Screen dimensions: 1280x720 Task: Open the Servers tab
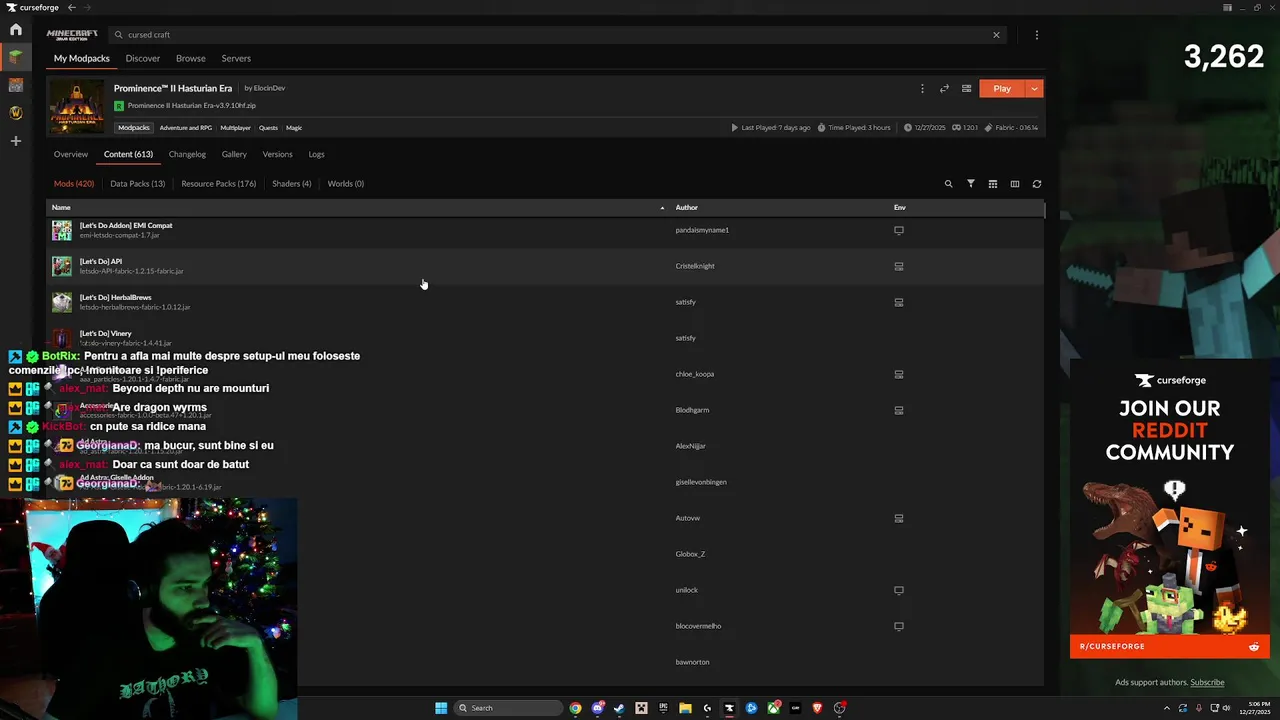[x=236, y=58]
